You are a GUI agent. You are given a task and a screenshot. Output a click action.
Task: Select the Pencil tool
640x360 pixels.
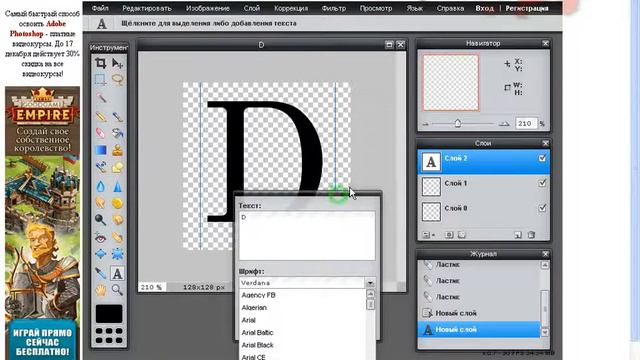tap(100, 116)
